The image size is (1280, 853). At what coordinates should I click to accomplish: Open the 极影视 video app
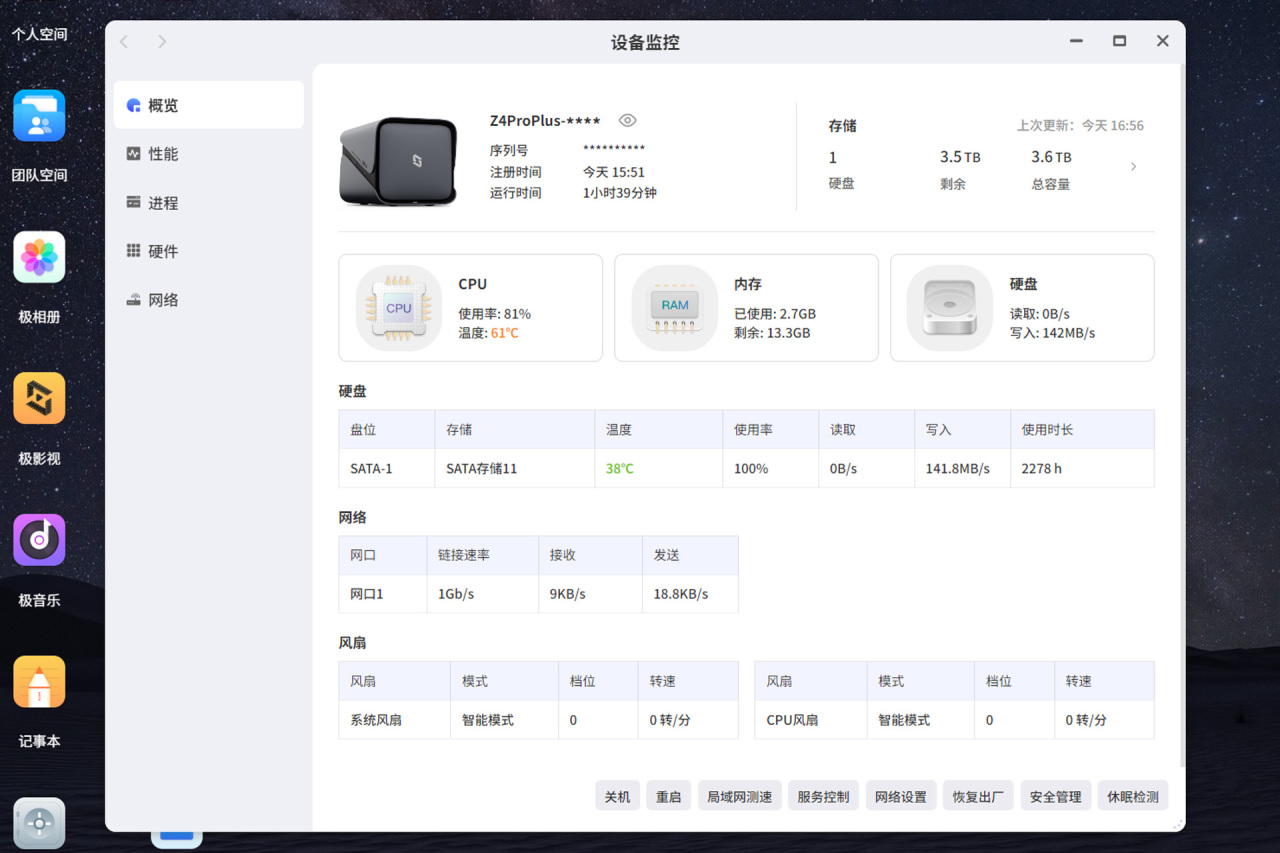pyautogui.click(x=39, y=398)
